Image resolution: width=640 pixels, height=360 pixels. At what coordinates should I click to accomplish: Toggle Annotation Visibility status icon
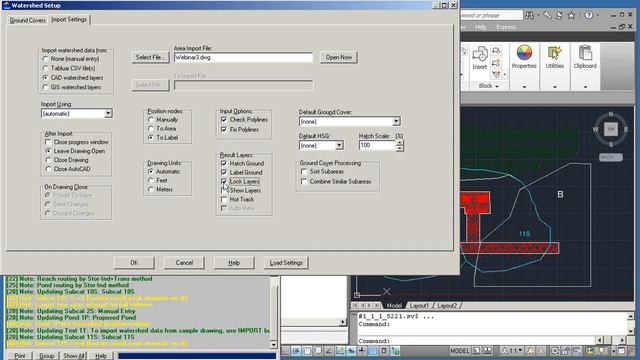531,351
